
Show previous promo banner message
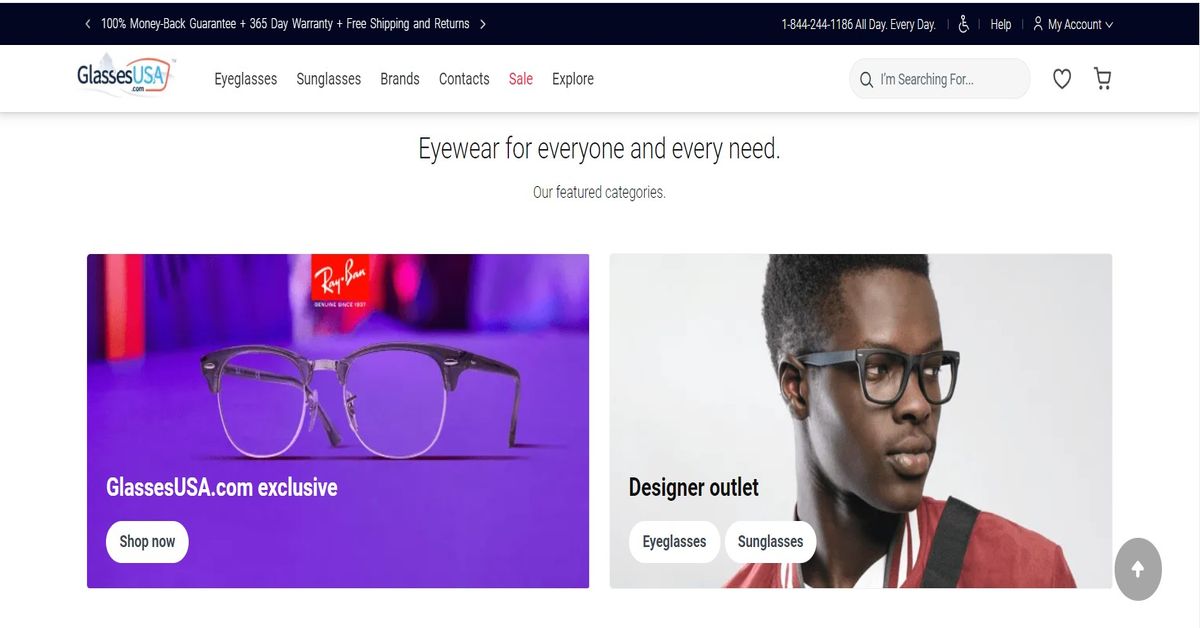(87, 24)
